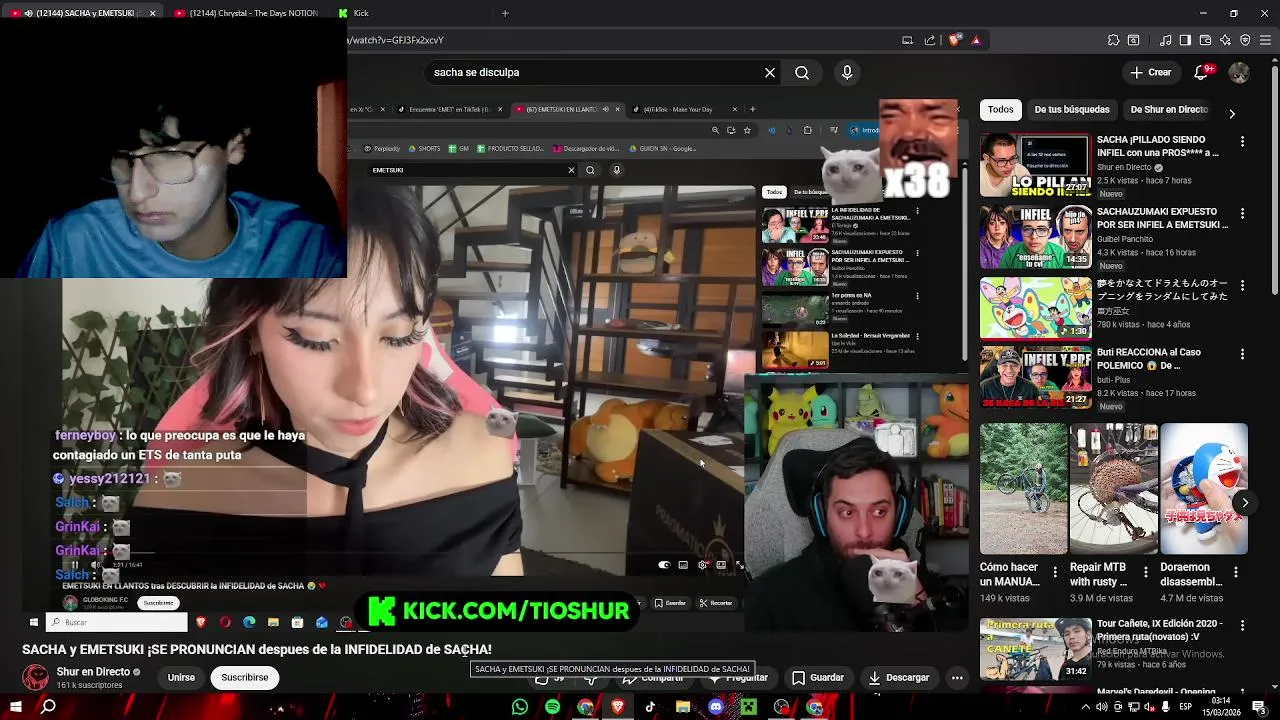Image resolution: width=1280 pixels, height=720 pixels.
Task: Open options for 'Tour Cañete, IX Edición' video
Action: [1243, 625]
